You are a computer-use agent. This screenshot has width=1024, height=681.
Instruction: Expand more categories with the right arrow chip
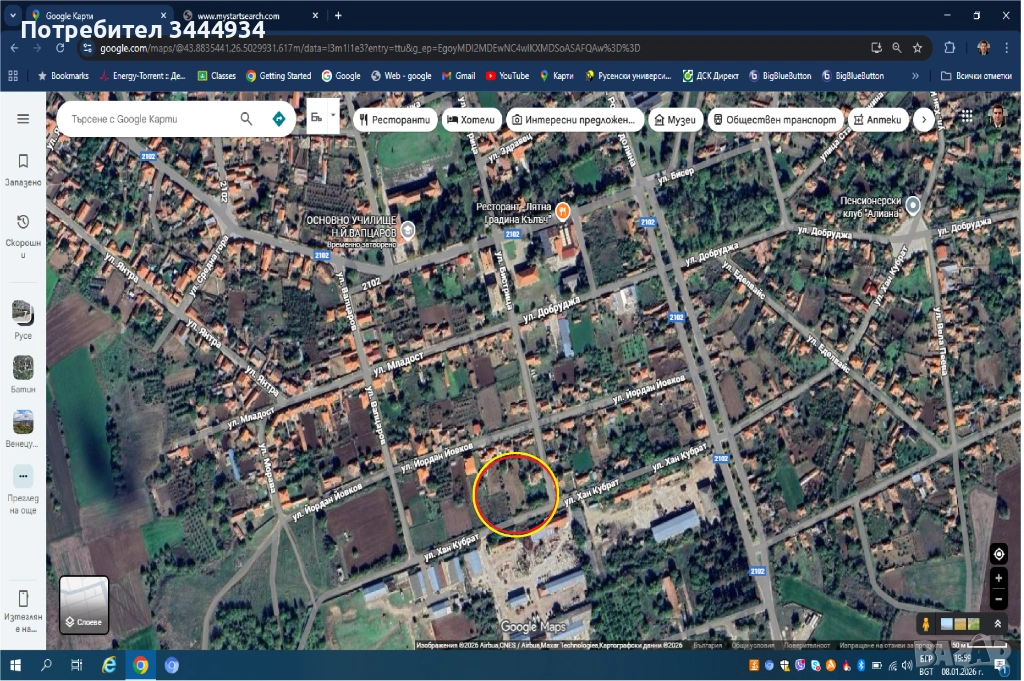click(922, 119)
